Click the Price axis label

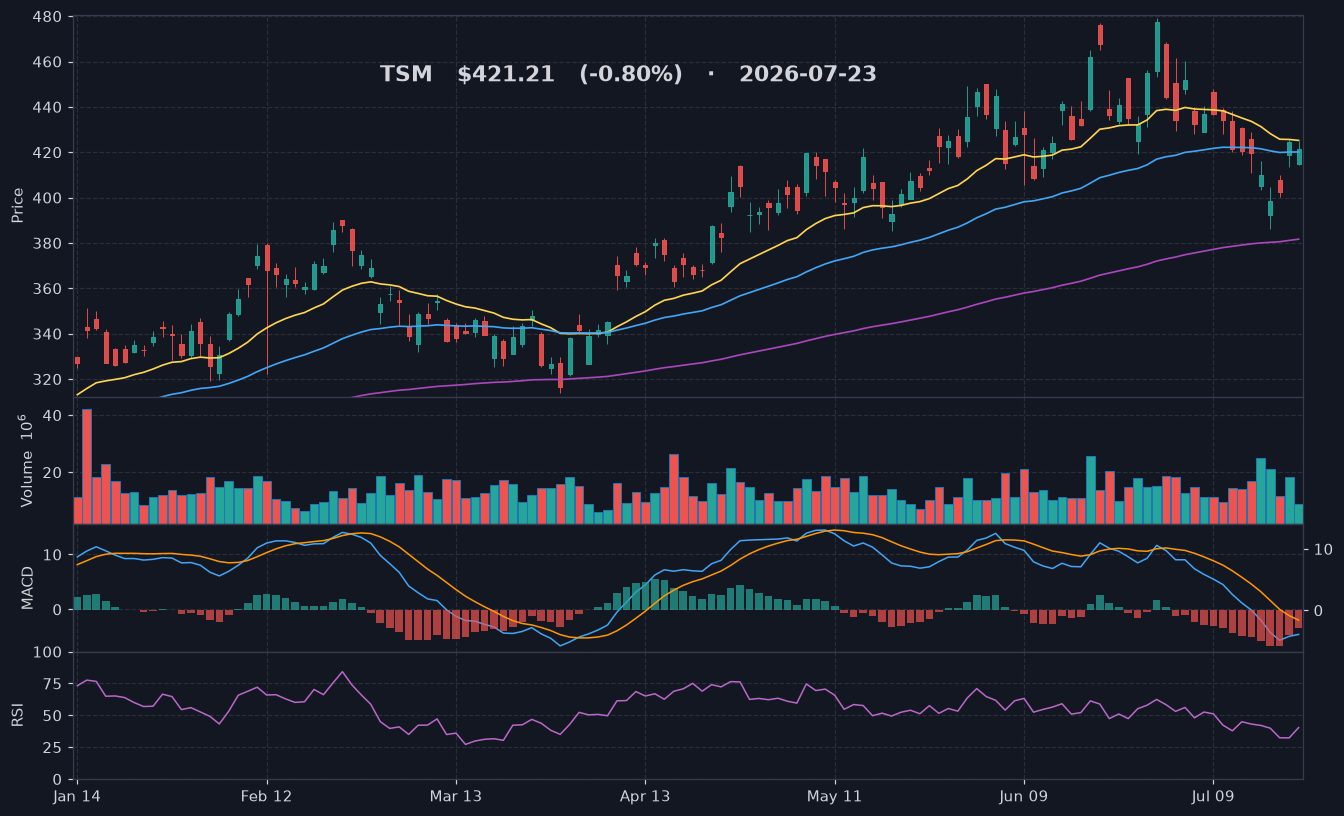17,204
